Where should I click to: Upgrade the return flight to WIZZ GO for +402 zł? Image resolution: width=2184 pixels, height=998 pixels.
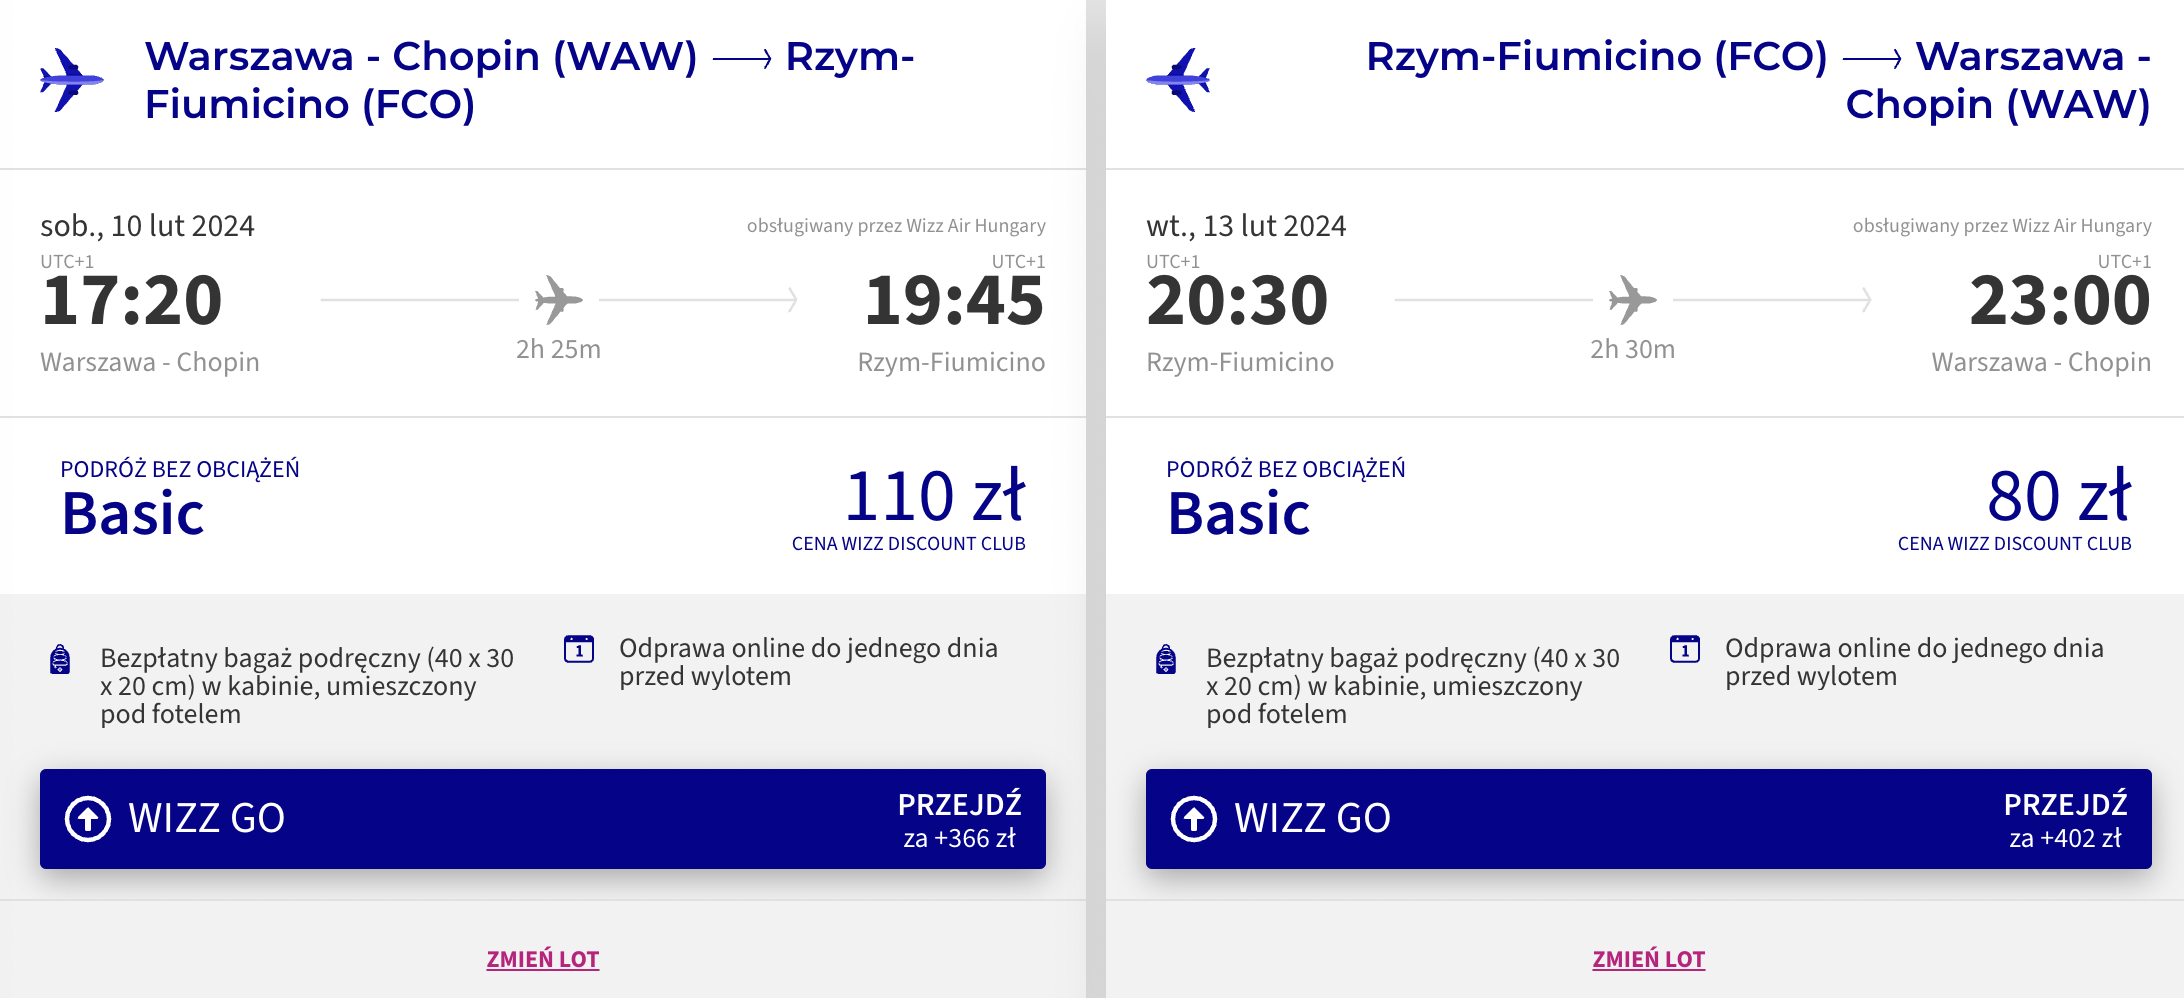[x=1649, y=819]
